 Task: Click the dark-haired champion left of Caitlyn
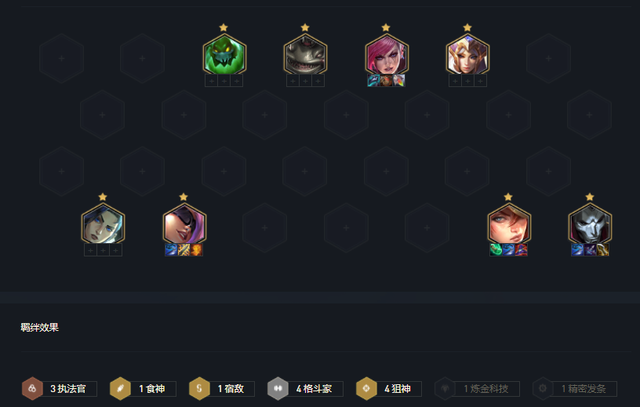[x=103, y=225]
